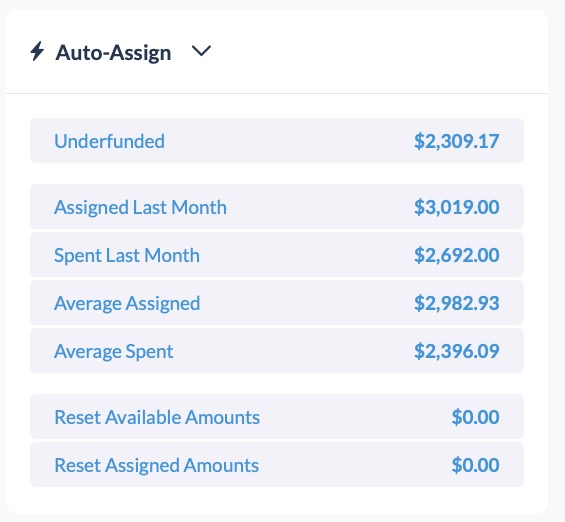Click empty header space right of chevron

click(378, 51)
